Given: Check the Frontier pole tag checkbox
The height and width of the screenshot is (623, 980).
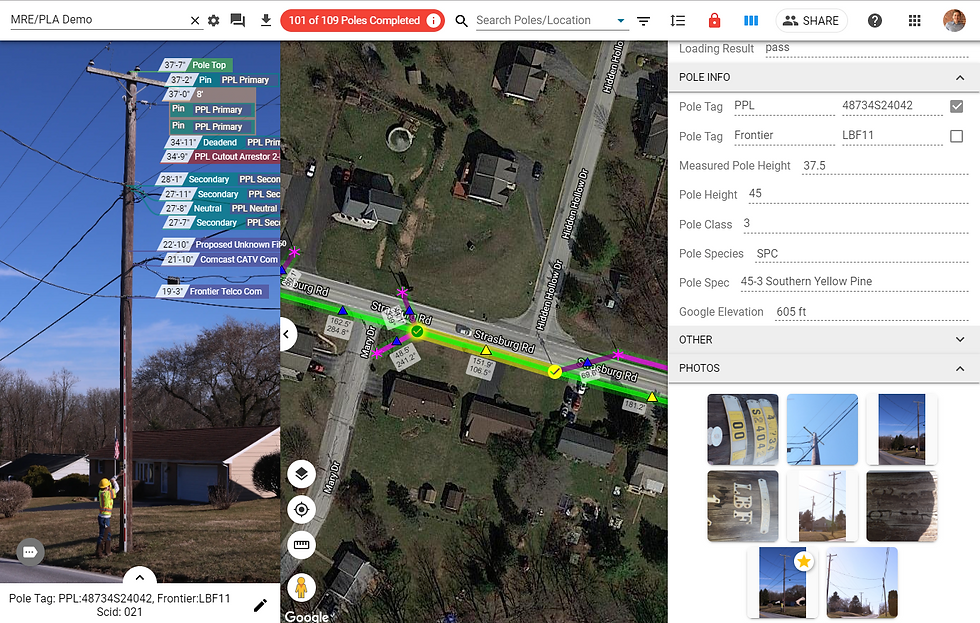Looking at the screenshot, I should point(956,136).
